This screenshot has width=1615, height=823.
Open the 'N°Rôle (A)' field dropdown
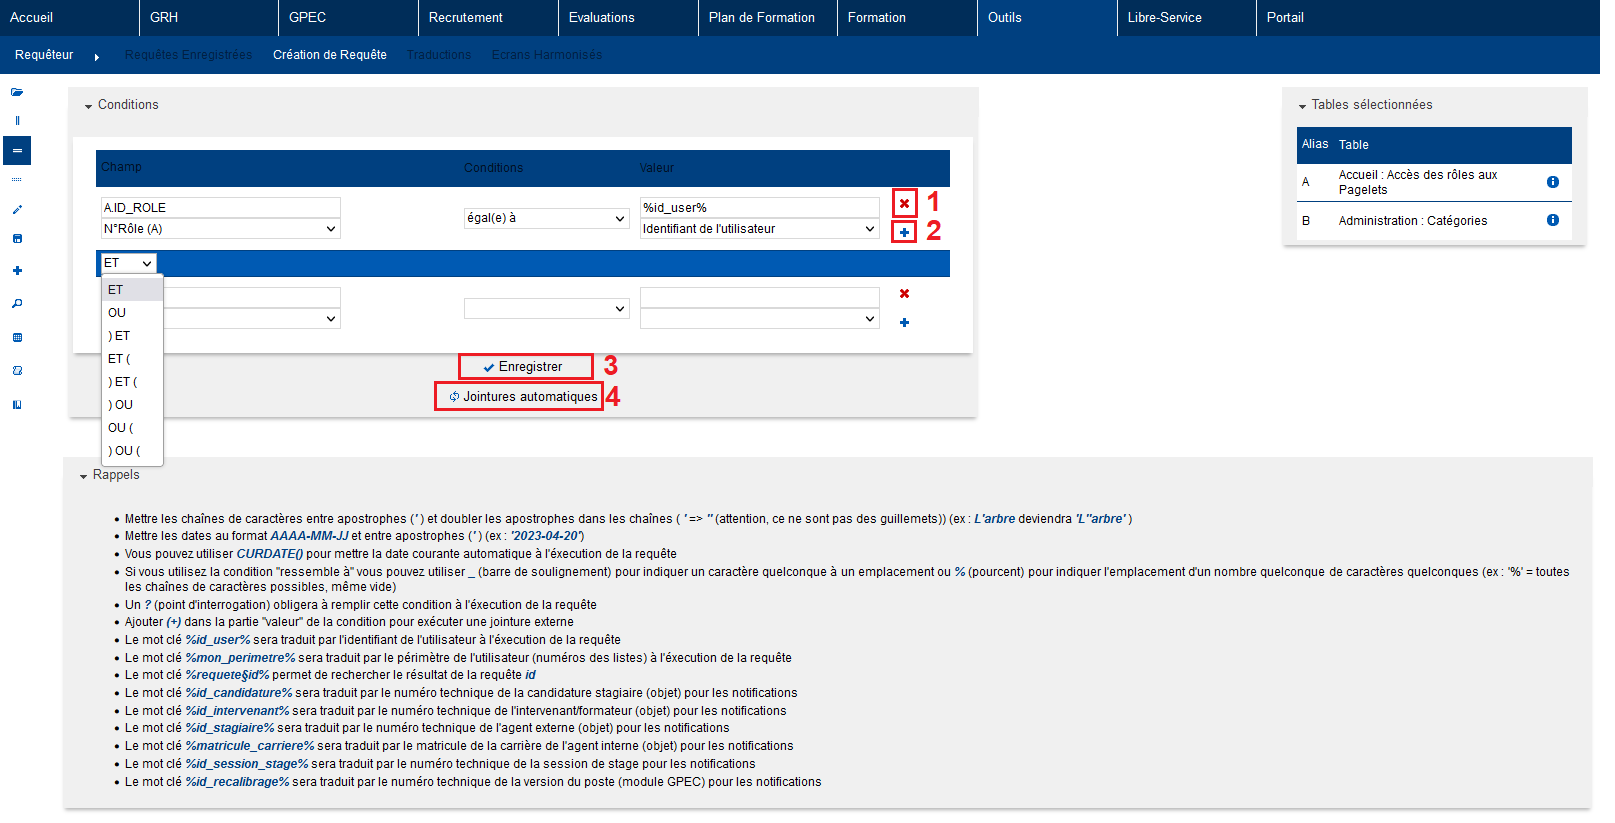[220, 229]
